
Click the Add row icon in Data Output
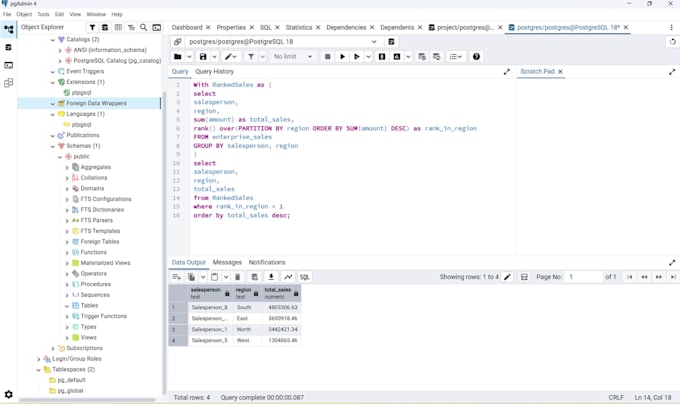pyautogui.click(x=177, y=277)
